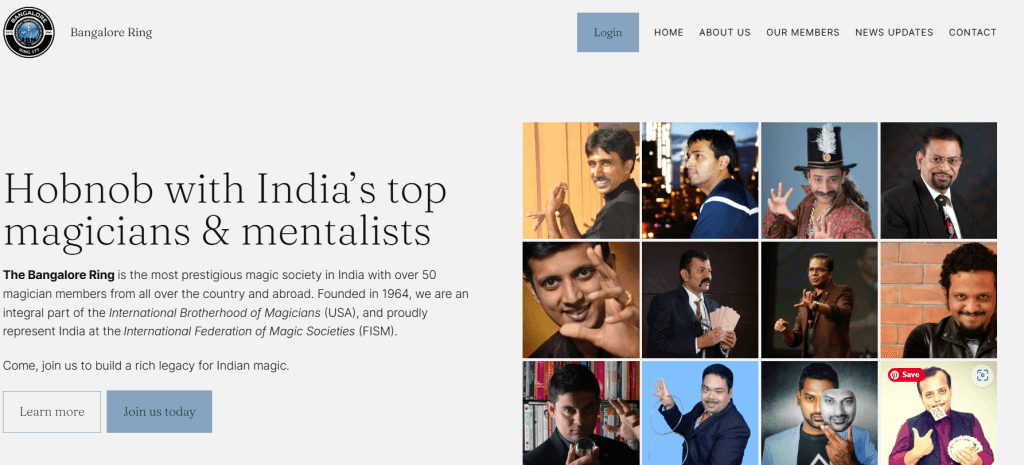Select photo of magician holding pink cards
The image size is (1024, 465).
click(x=699, y=300)
